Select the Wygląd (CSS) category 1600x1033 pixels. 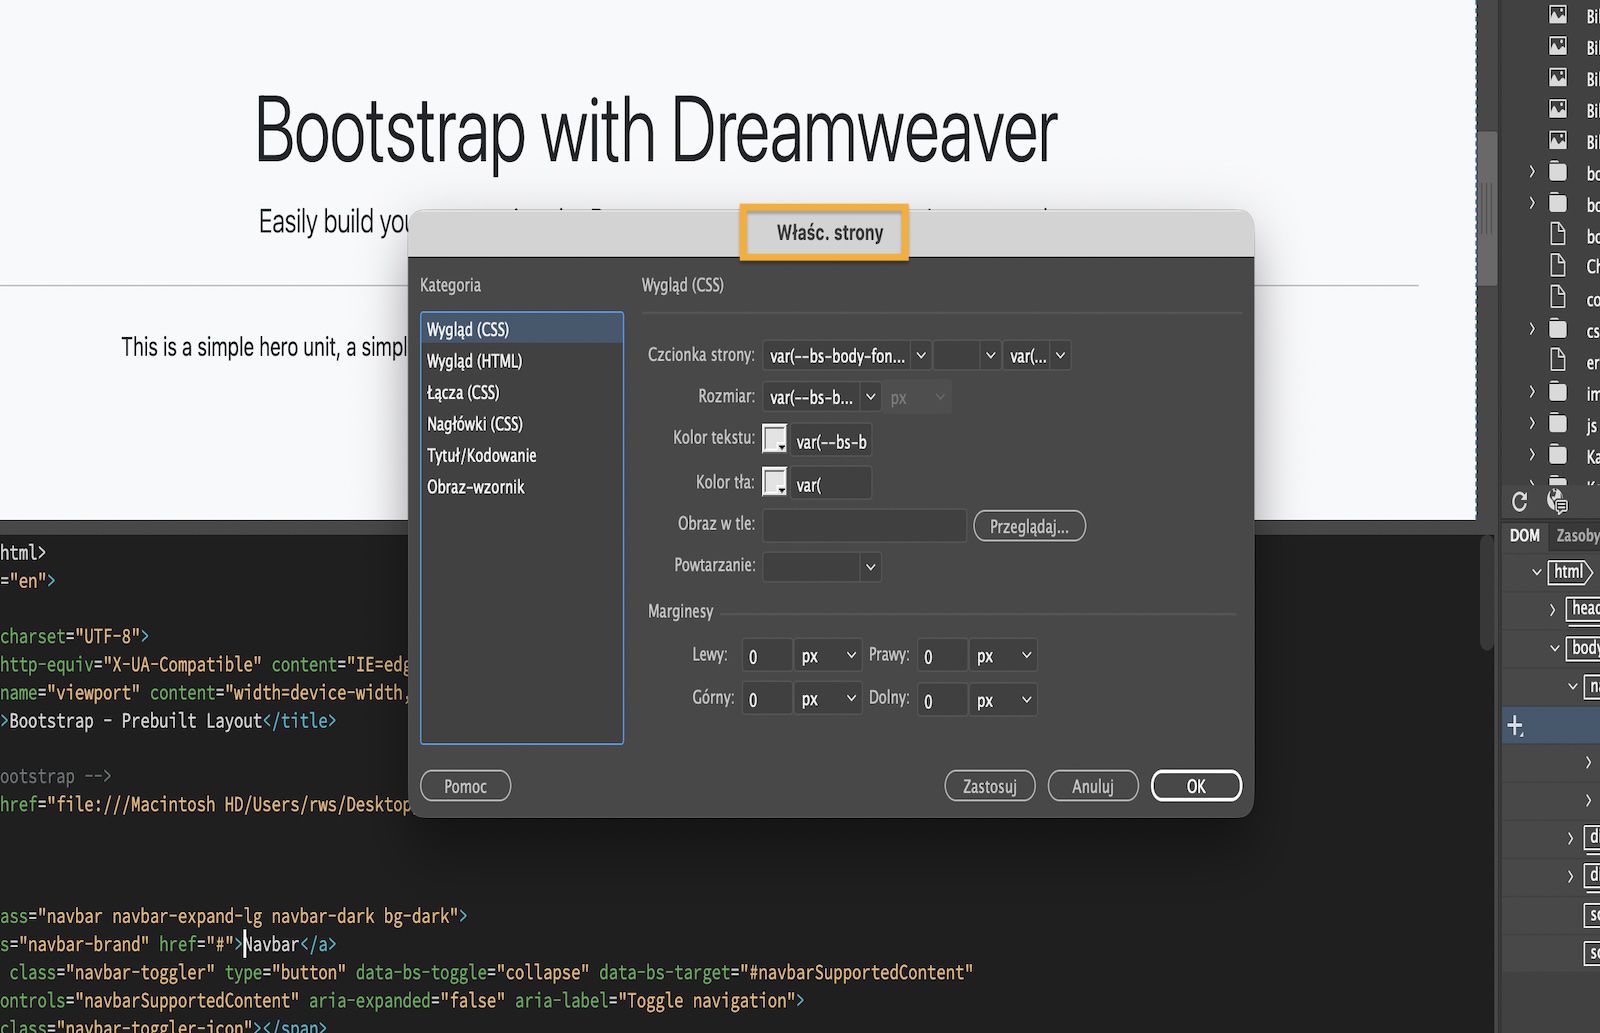point(522,329)
